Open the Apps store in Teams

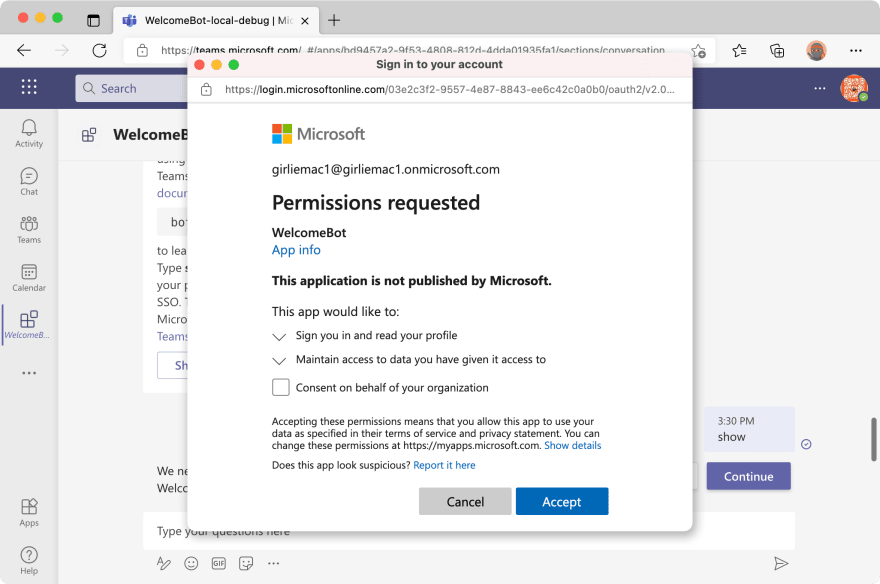(29, 513)
